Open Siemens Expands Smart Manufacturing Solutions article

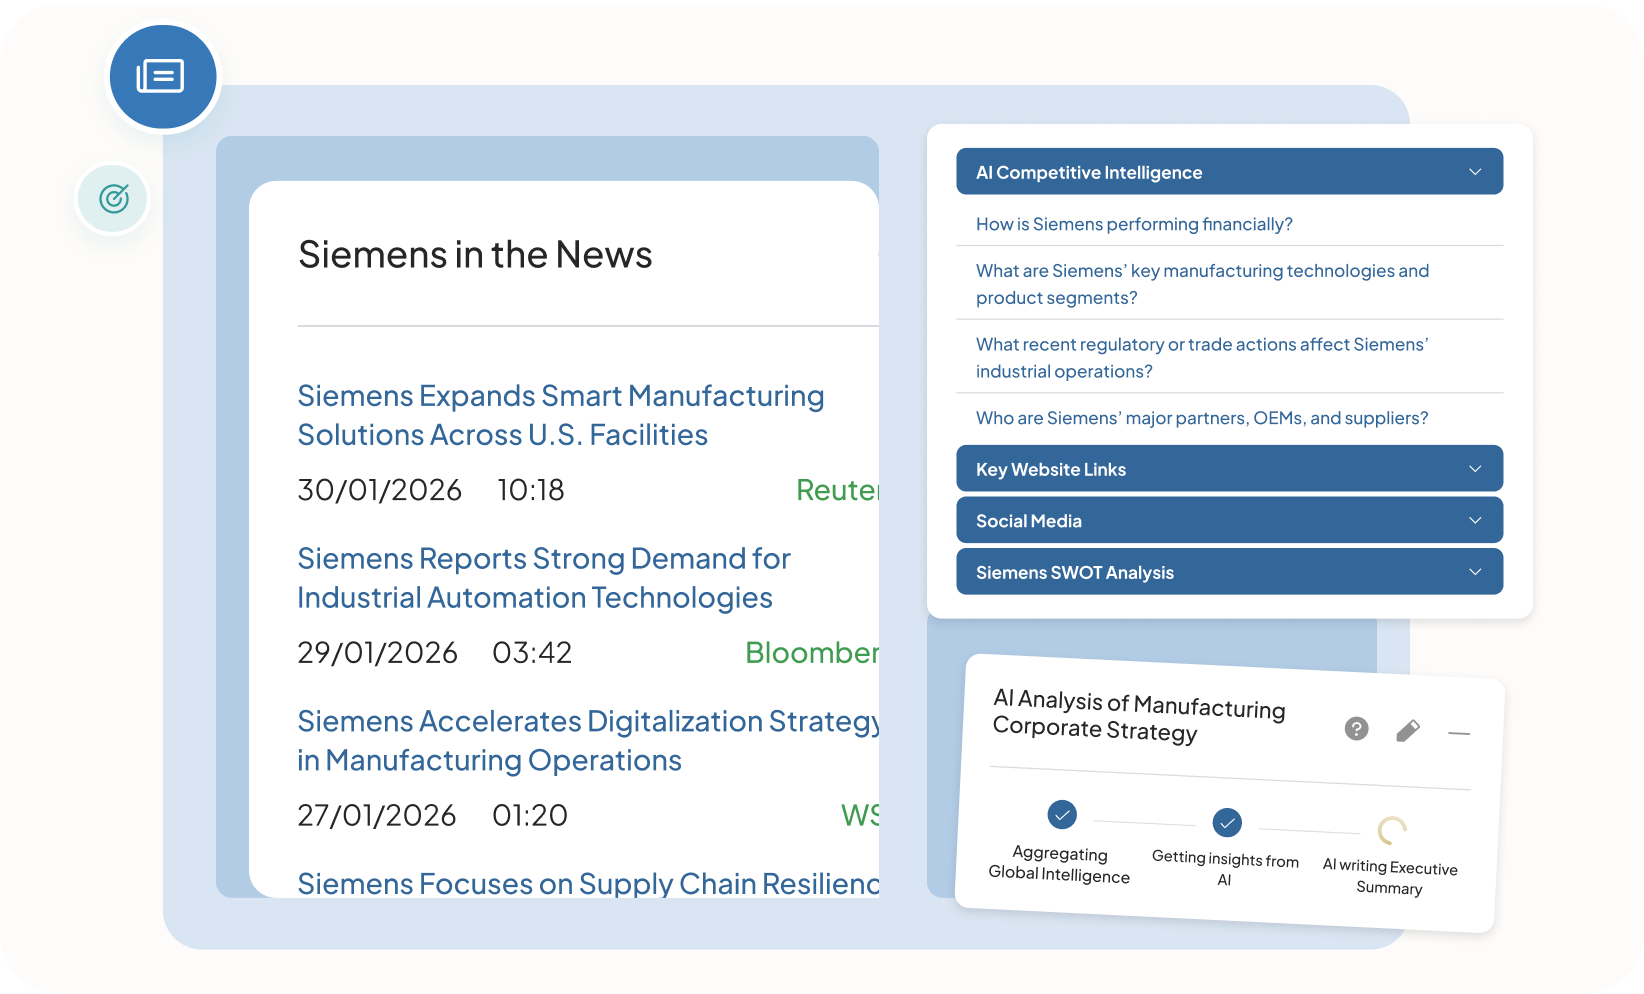(561, 415)
